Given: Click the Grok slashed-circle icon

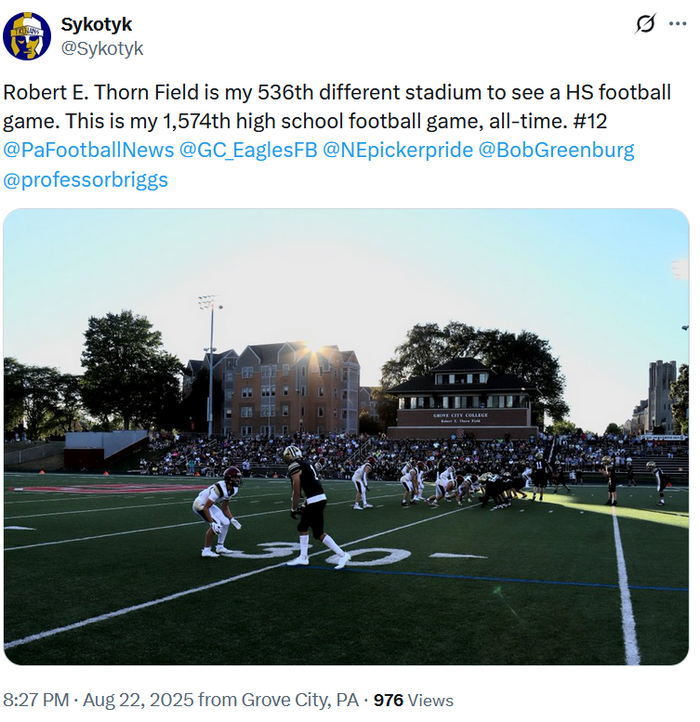Looking at the screenshot, I should coord(645,23).
